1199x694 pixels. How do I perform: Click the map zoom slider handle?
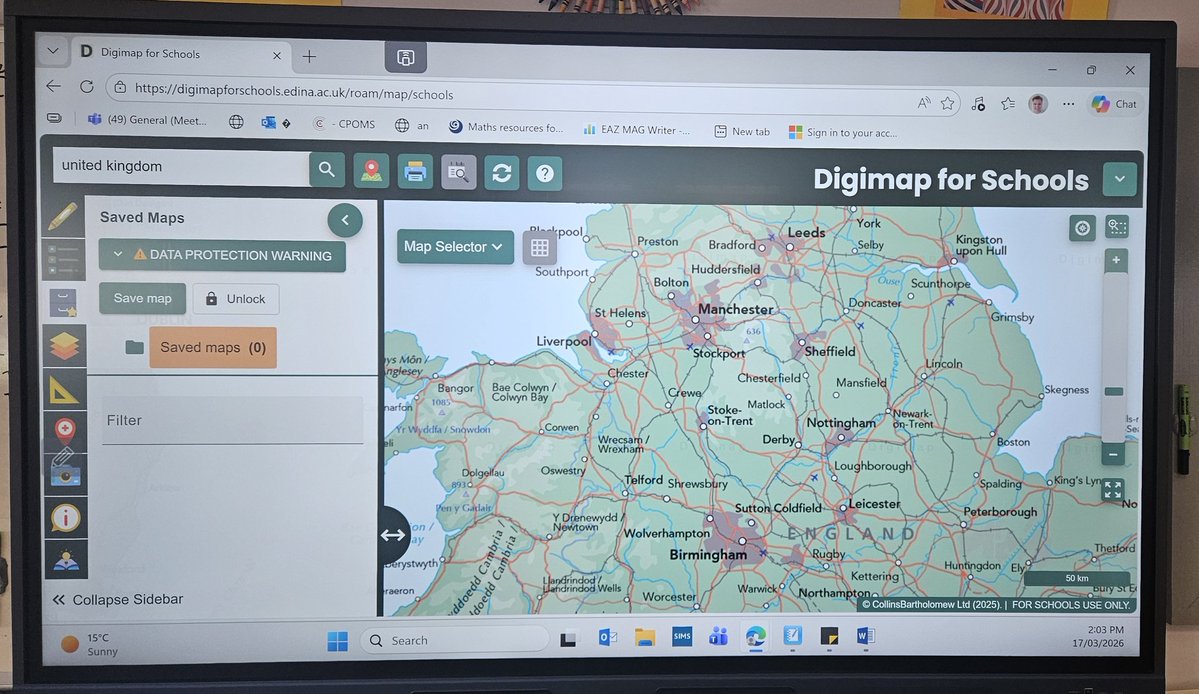click(1114, 391)
